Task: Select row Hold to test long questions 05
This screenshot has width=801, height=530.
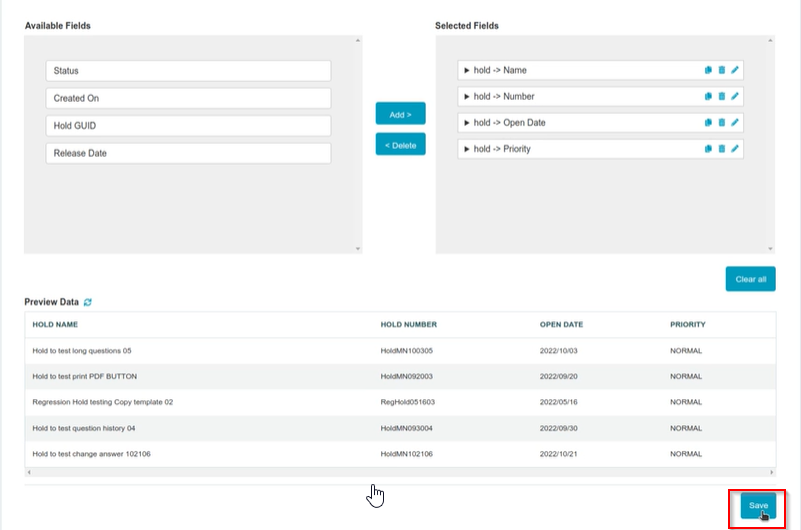Action: (400, 351)
